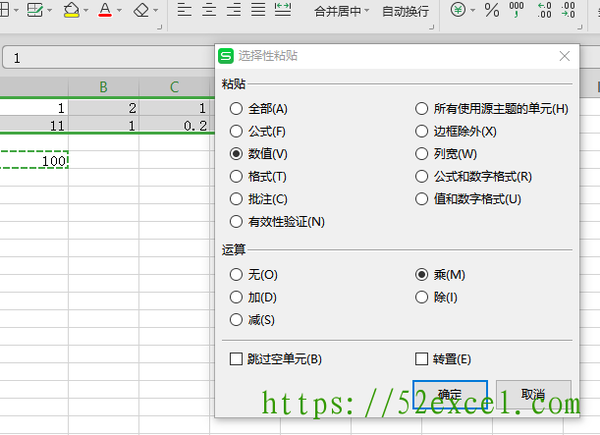The width and height of the screenshot is (600, 435).
Task: Click cell containing 0.2
Action: pos(174,125)
